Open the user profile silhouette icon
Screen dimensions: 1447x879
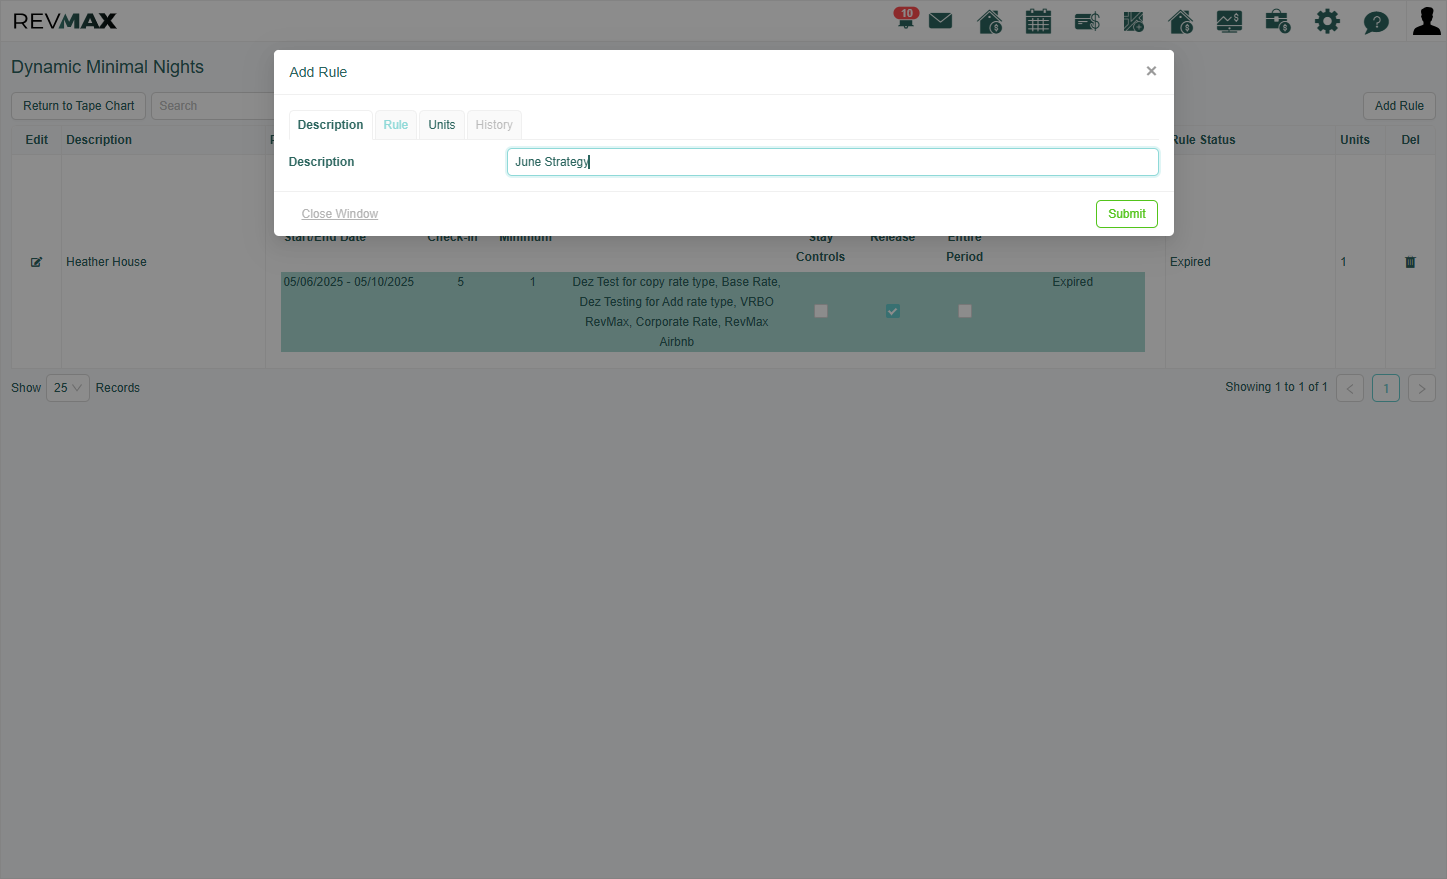point(1426,20)
